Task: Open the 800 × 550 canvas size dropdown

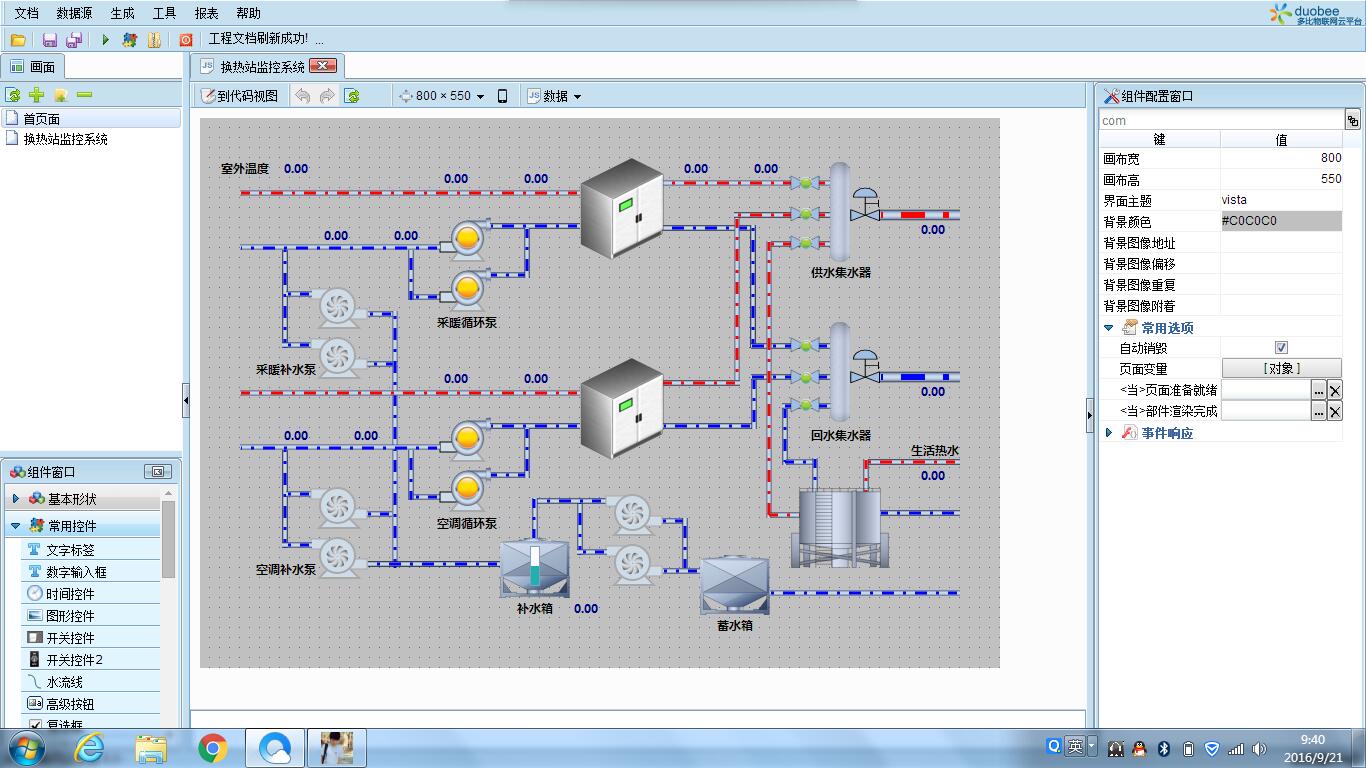Action: point(442,96)
